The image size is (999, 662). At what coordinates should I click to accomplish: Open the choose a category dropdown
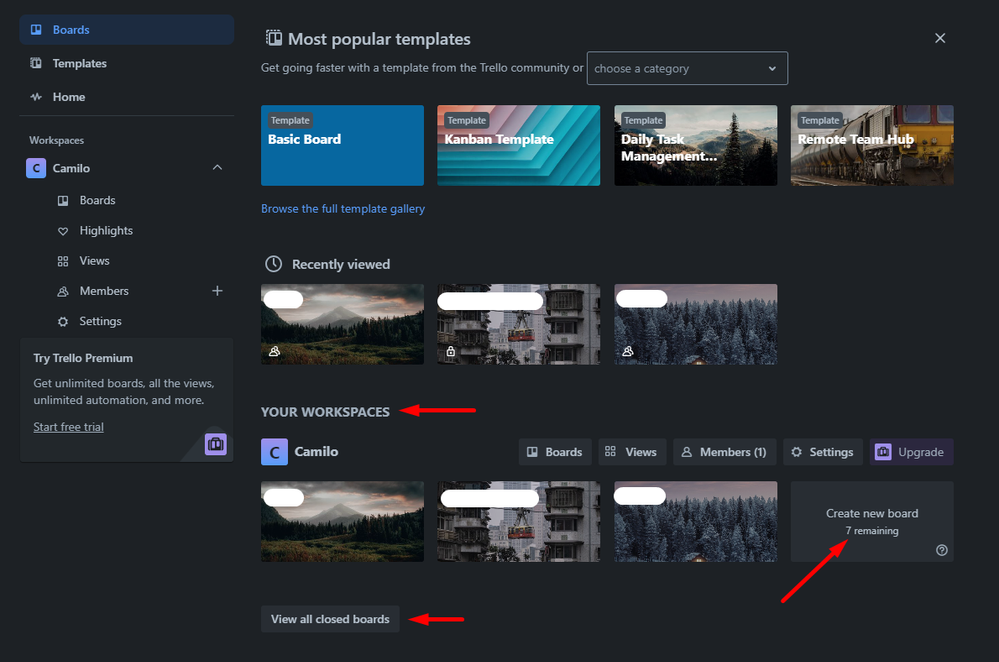click(x=687, y=68)
